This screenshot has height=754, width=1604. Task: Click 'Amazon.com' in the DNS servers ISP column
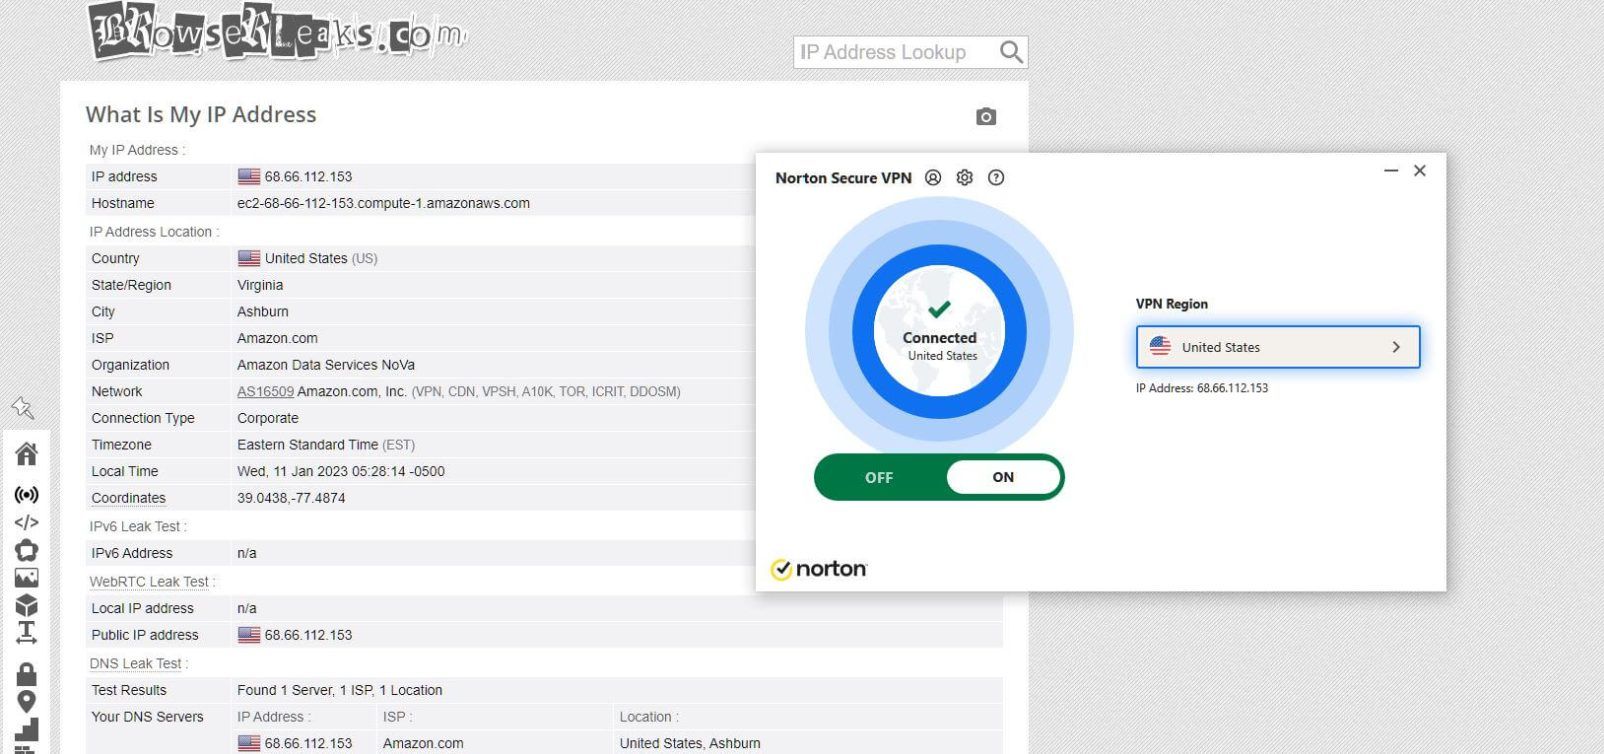pos(423,743)
